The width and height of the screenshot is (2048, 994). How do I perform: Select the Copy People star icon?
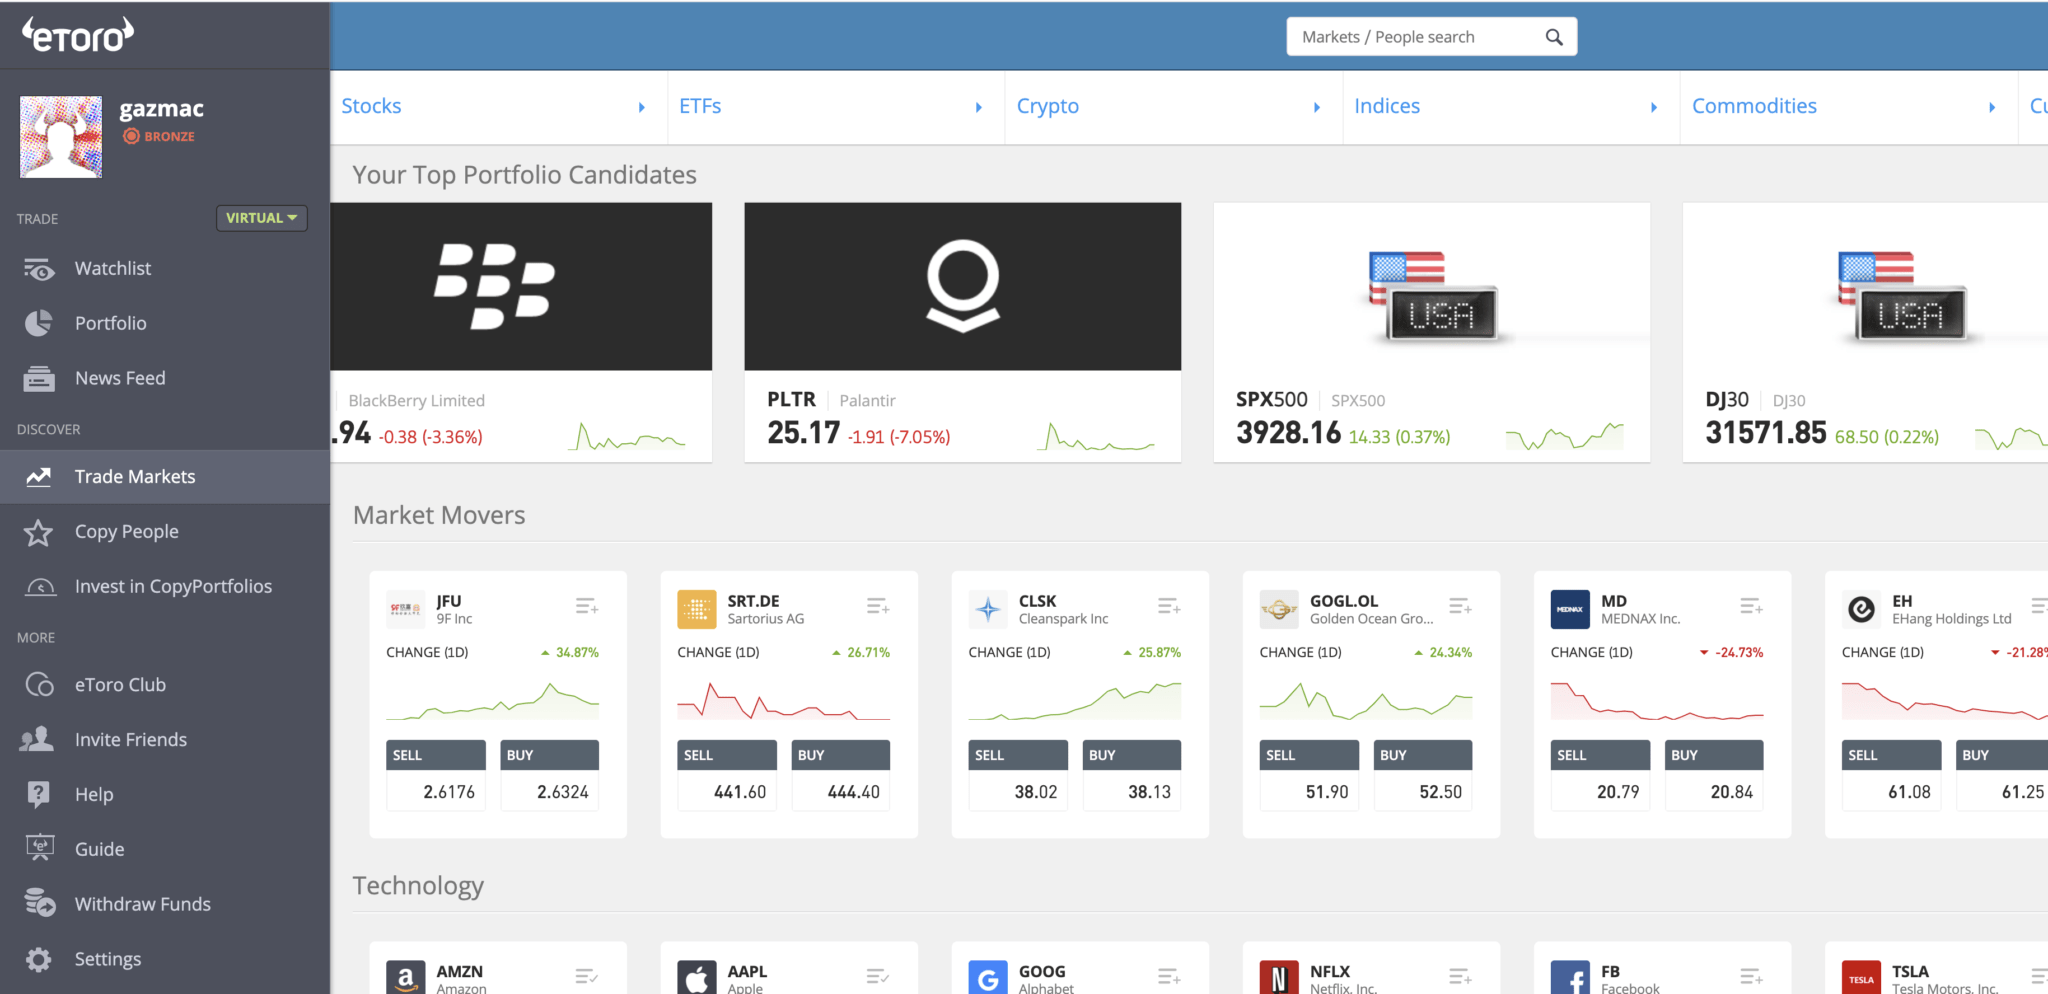coord(38,532)
